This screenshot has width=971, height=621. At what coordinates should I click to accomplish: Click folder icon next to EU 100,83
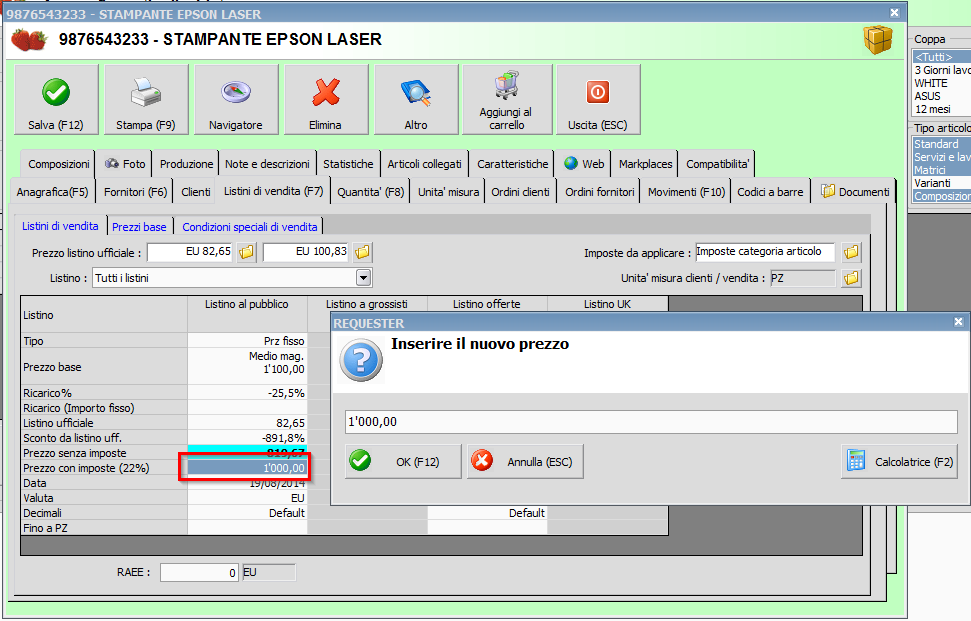tap(362, 252)
